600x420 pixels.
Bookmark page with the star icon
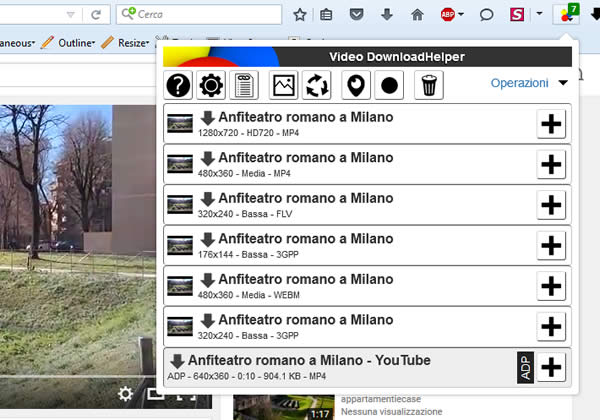[x=300, y=15]
